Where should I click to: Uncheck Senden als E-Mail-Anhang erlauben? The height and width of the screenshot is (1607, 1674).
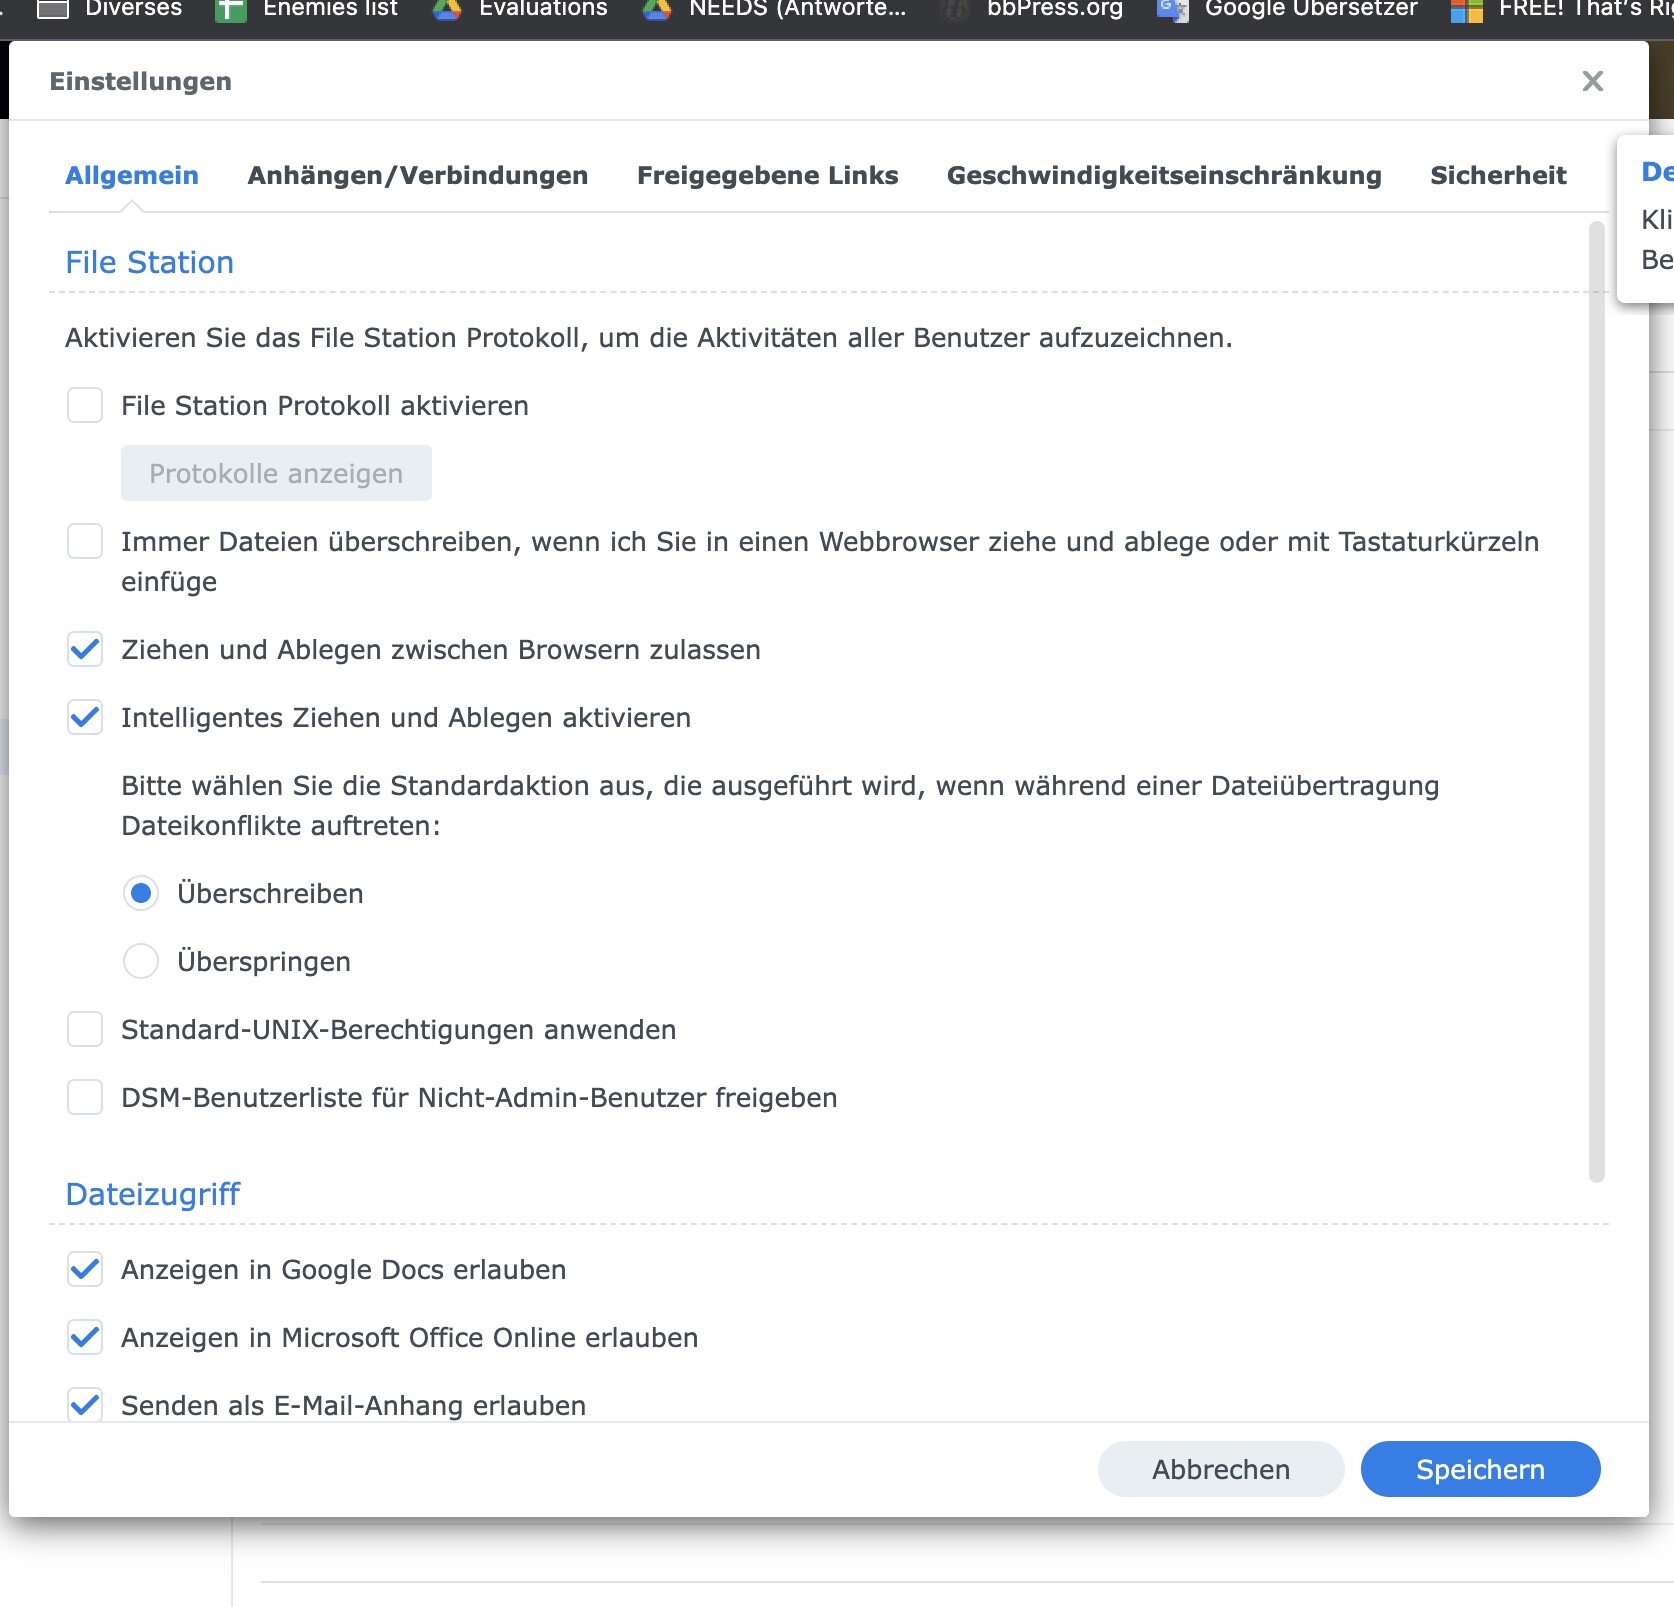(85, 1405)
